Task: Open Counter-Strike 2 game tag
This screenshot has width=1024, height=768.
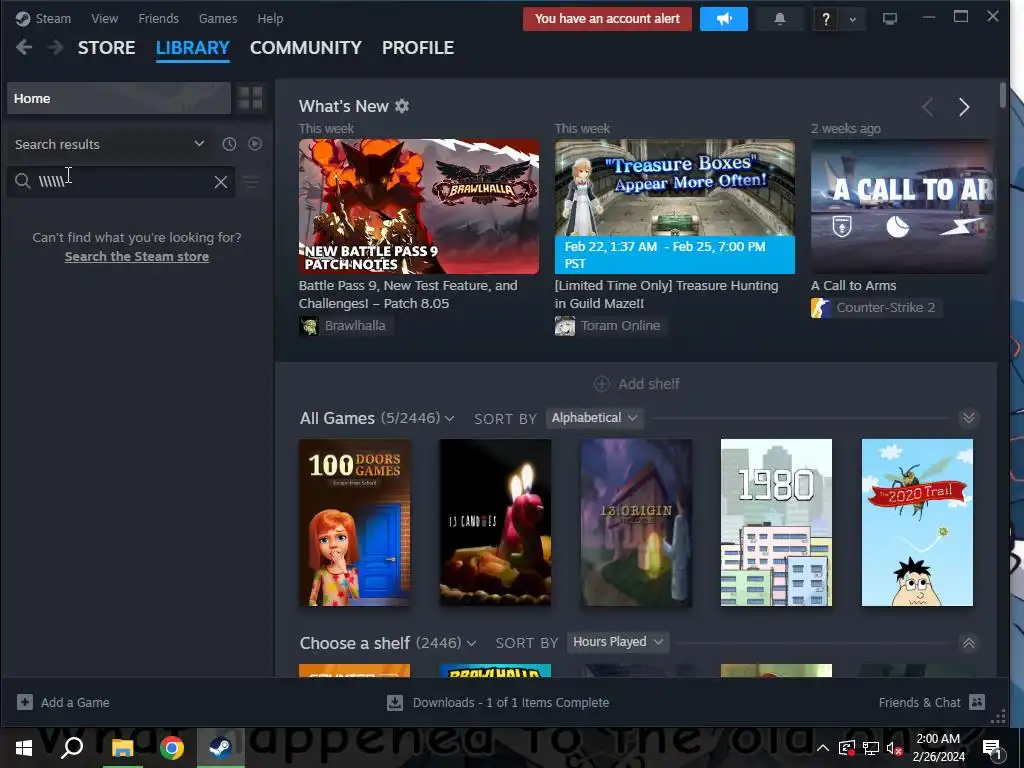Action: tap(876, 308)
